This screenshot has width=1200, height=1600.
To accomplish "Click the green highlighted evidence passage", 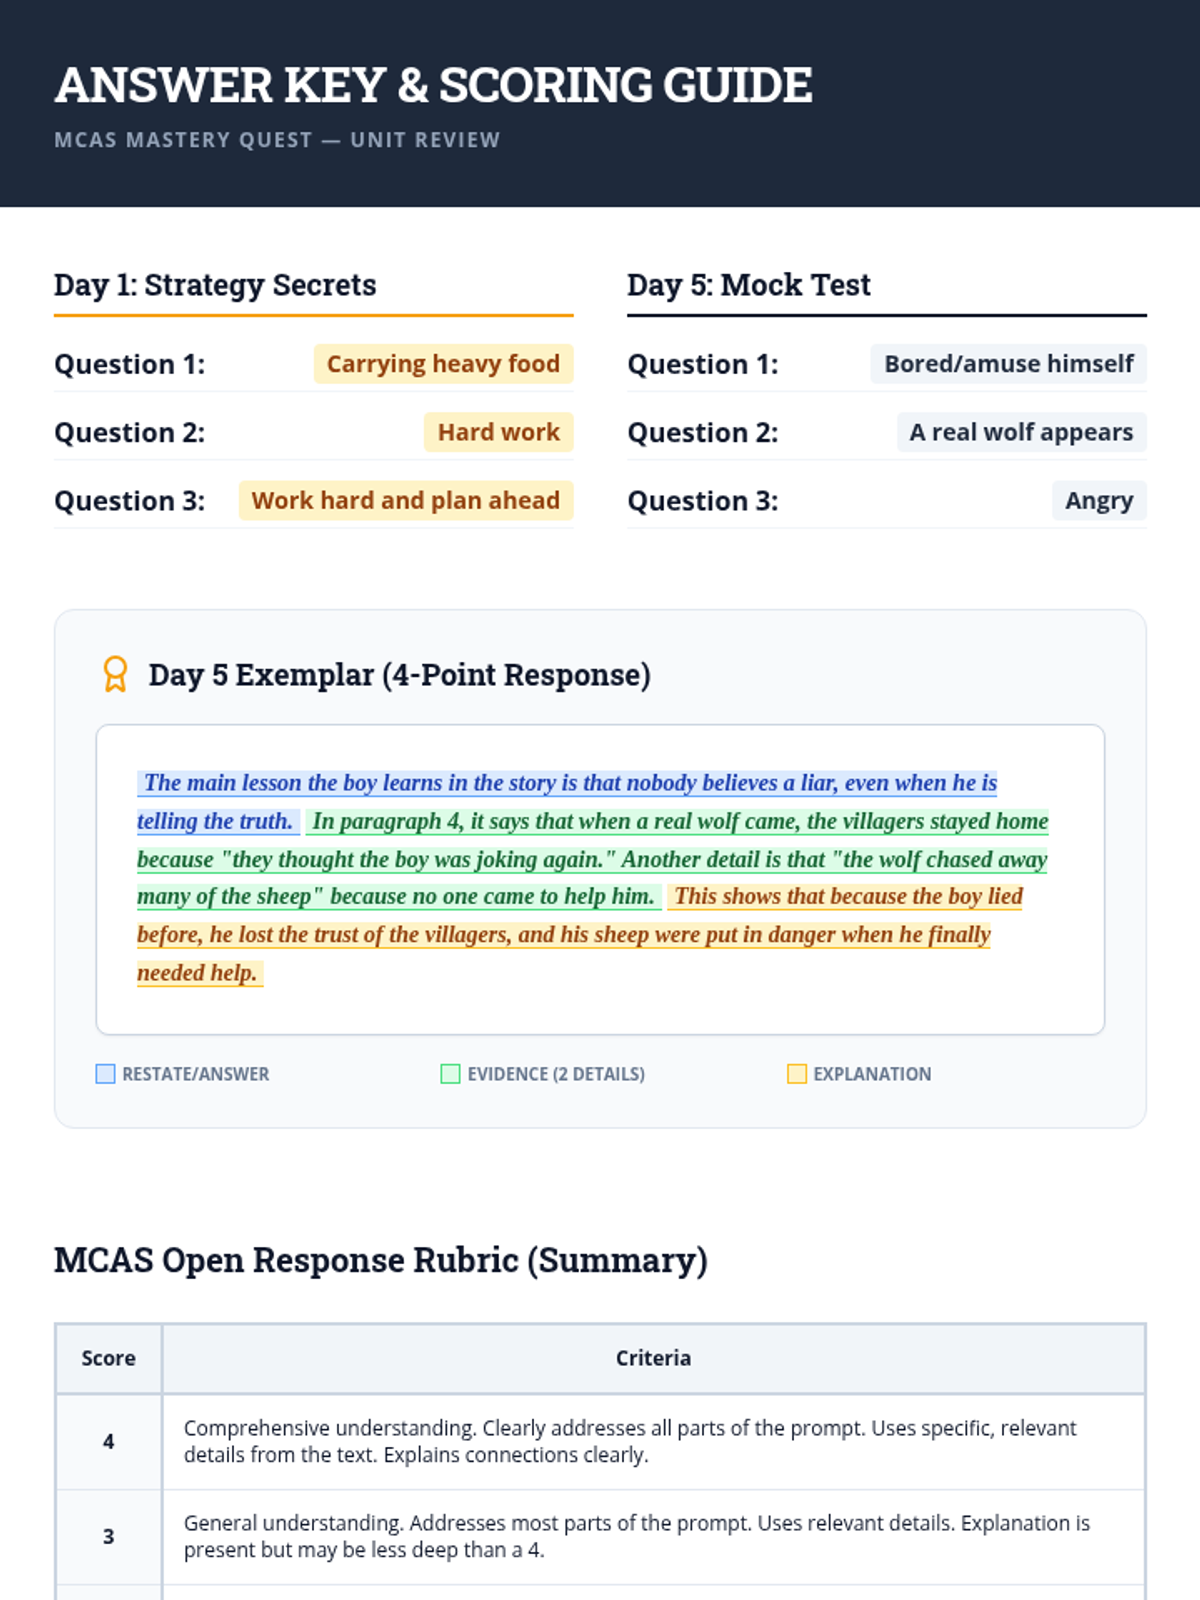I will 590,860.
